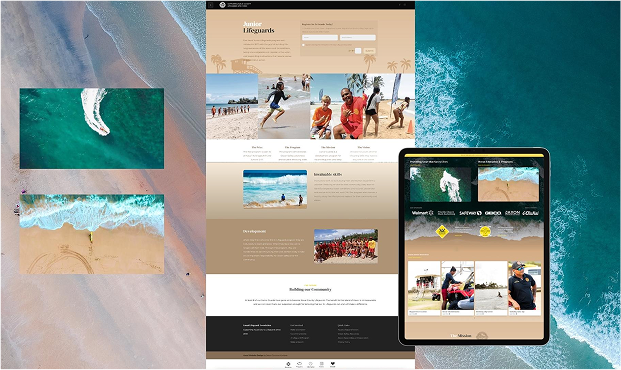The height and width of the screenshot is (370, 621).
Task: Click the website design credit link in brown bar
Action: point(265,355)
